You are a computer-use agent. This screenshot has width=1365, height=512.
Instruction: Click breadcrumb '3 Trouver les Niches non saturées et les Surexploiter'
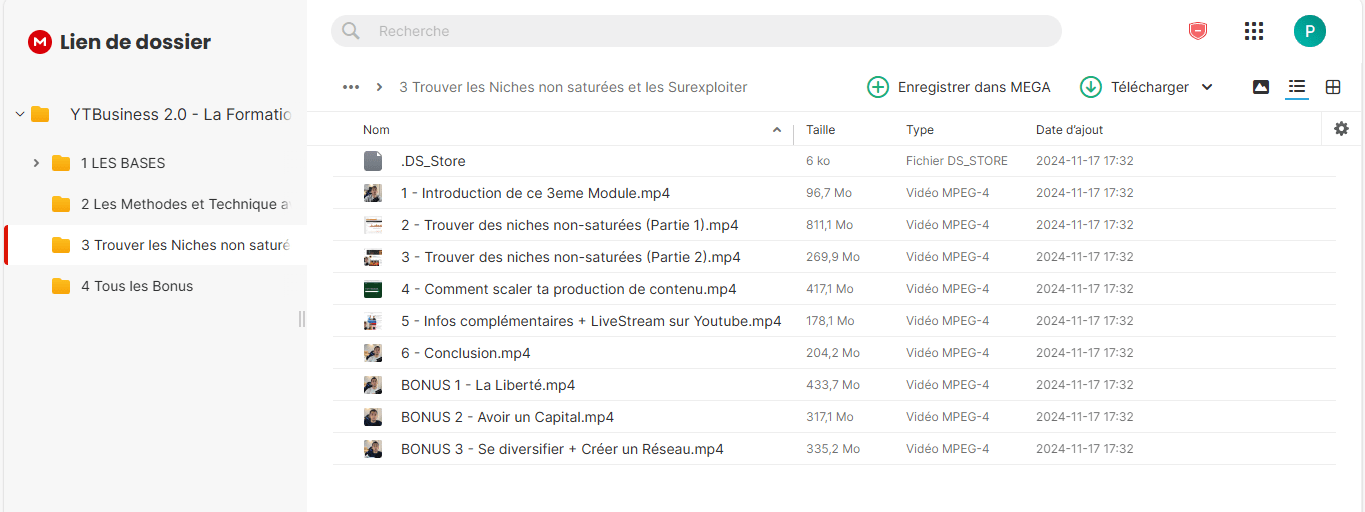point(573,87)
